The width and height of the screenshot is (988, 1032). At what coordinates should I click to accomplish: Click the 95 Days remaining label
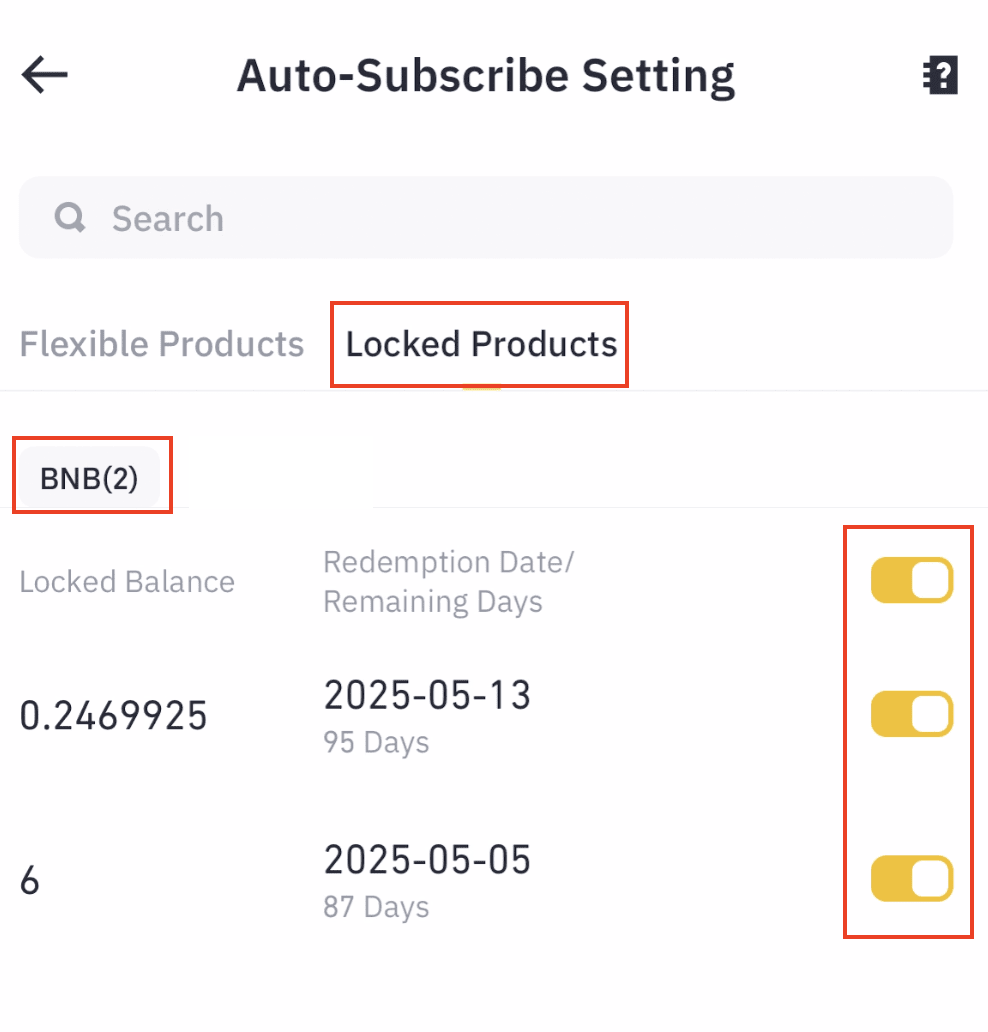coord(376,743)
